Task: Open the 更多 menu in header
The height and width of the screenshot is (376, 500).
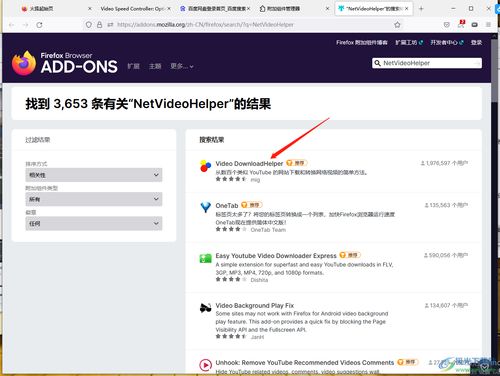Action: coord(182,66)
